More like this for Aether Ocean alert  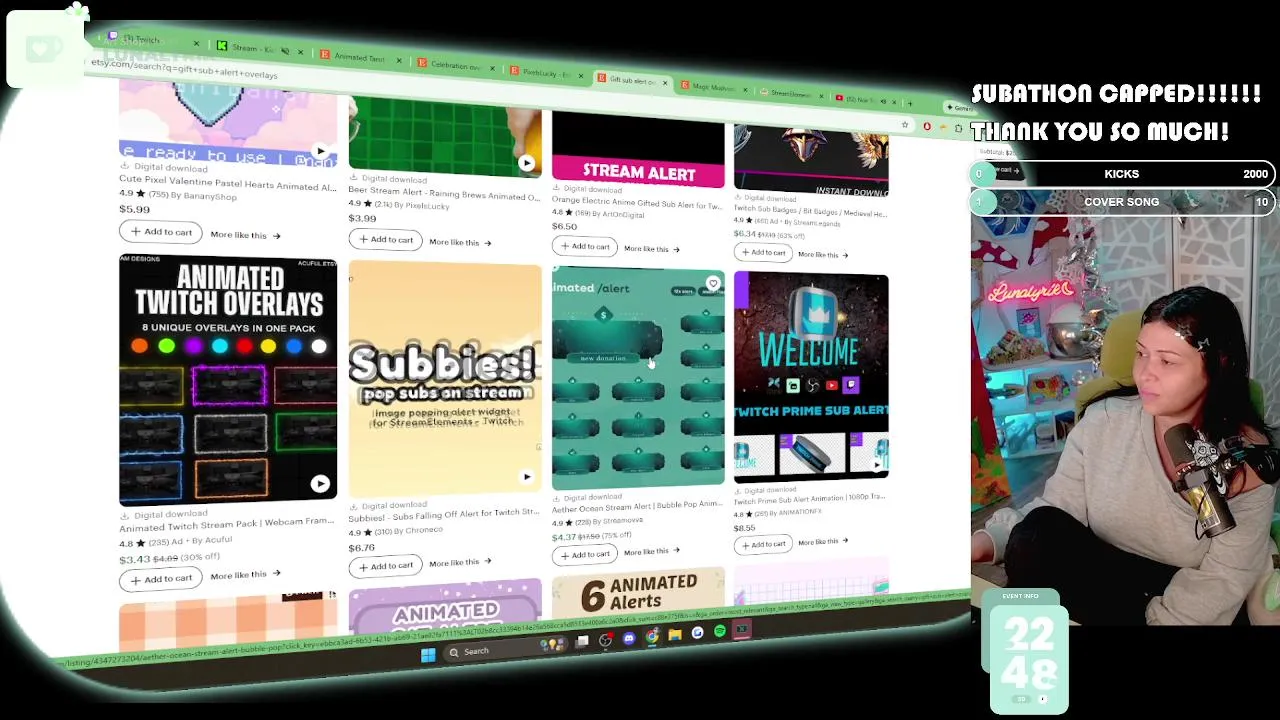coord(651,551)
